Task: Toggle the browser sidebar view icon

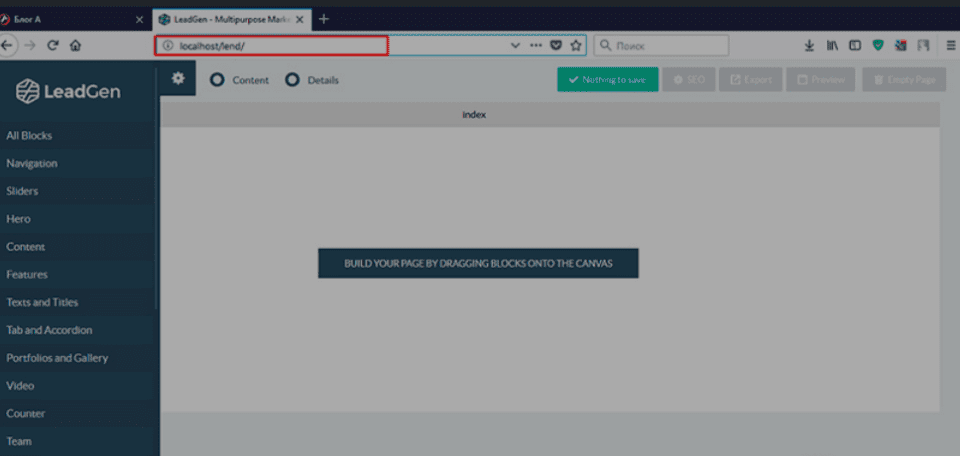Action: click(855, 45)
